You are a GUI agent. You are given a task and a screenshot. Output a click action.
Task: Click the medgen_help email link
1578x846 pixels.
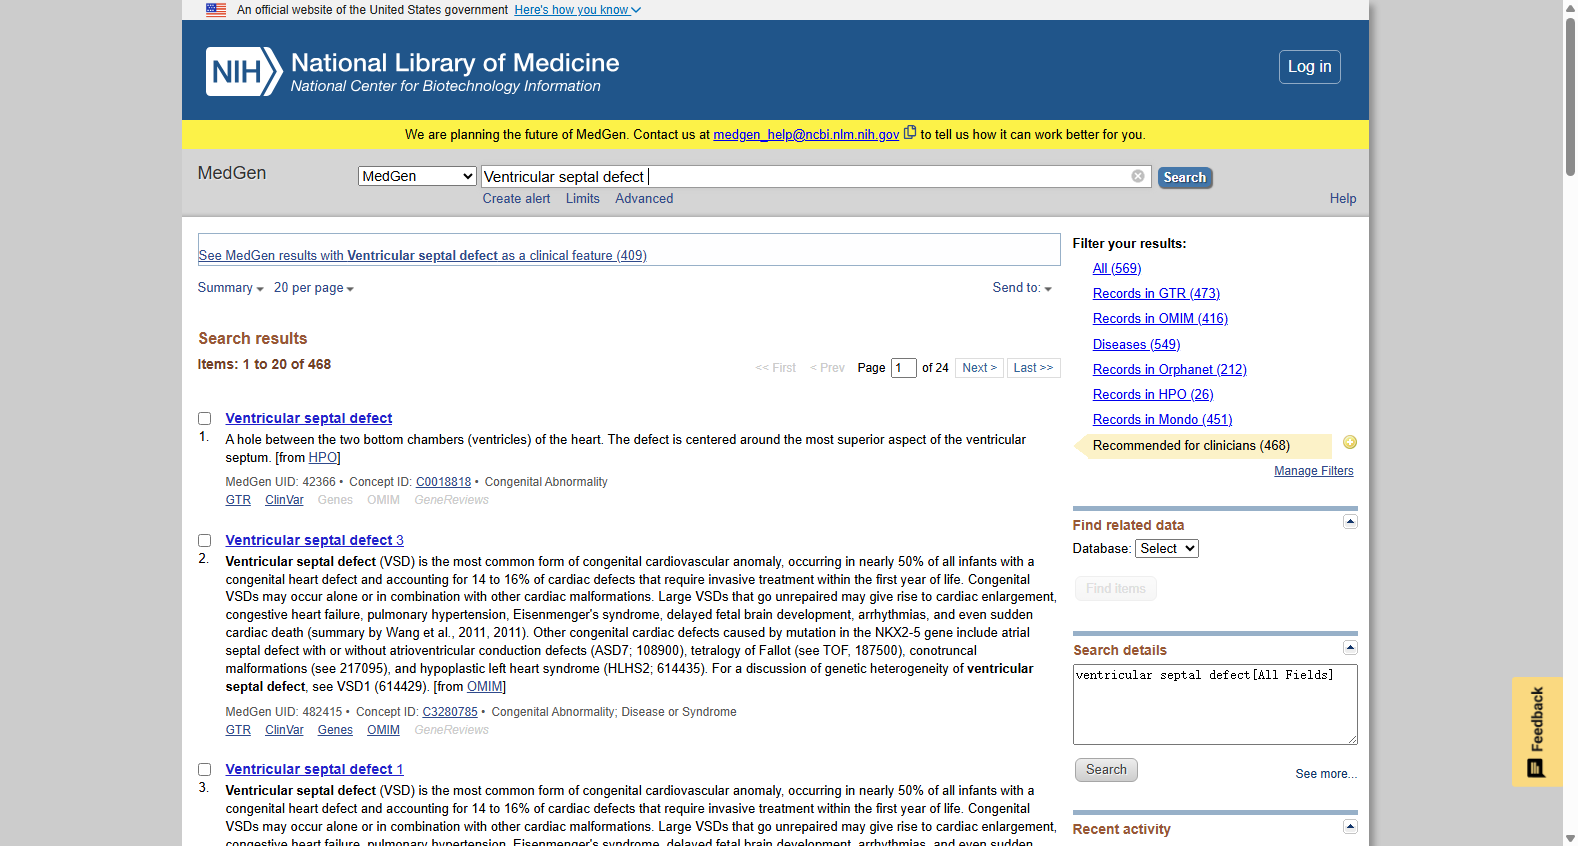tap(806, 135)
